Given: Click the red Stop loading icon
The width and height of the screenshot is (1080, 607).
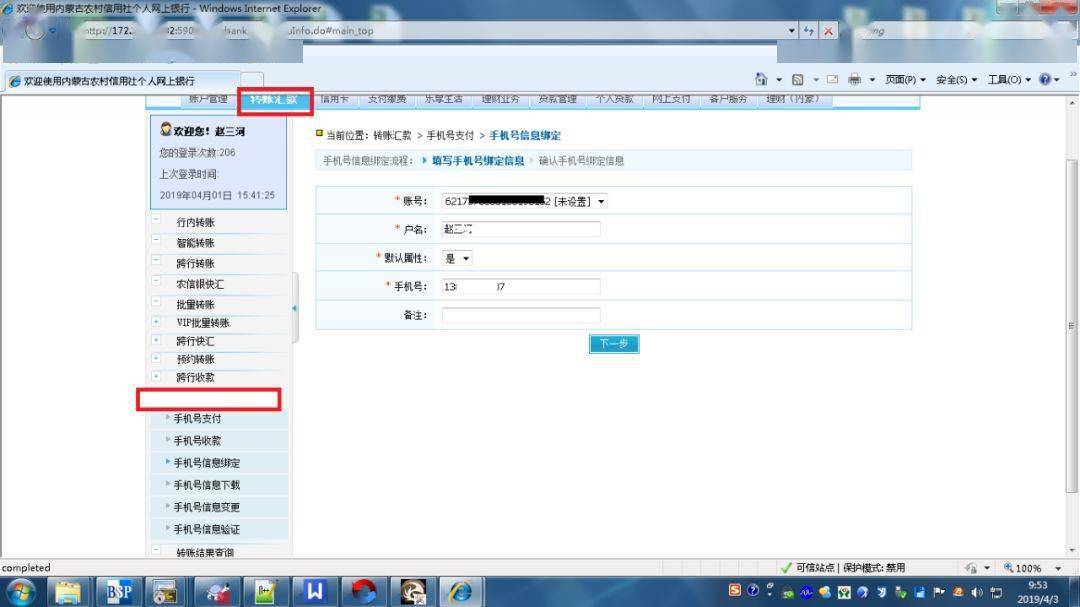Looking at the screenshot, I should [x=828, y=31].
